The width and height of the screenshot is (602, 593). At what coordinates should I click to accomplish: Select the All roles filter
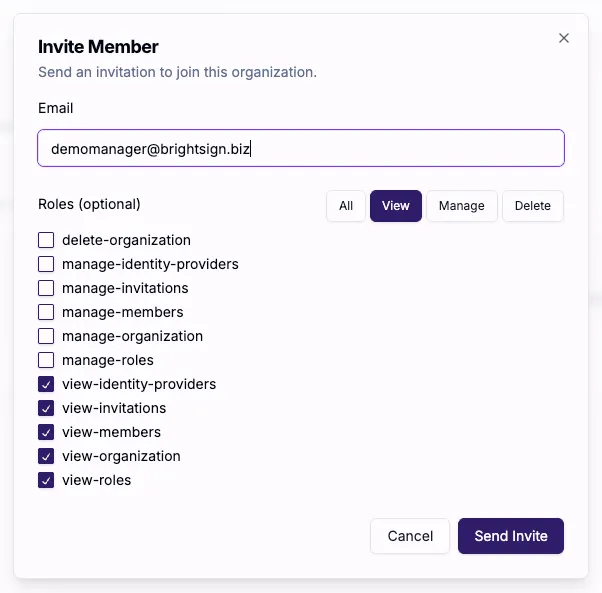tap(346, 206)
